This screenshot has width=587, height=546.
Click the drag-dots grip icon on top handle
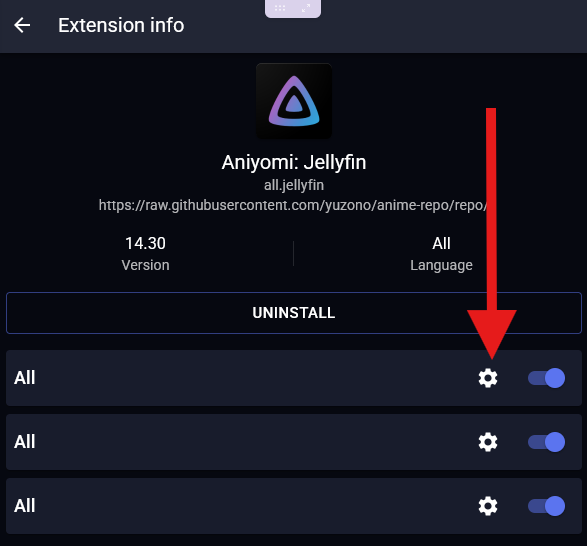(280, 8)
